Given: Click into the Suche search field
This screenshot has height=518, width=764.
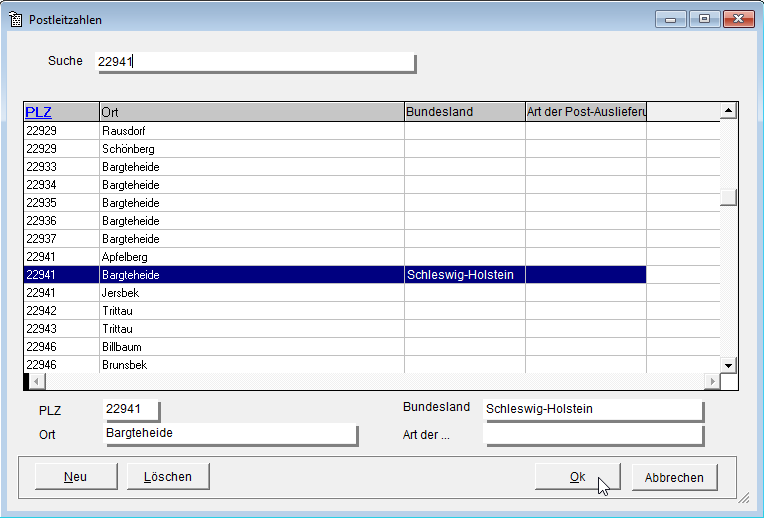Looking at the screenshot, I should tap(255, 62).
